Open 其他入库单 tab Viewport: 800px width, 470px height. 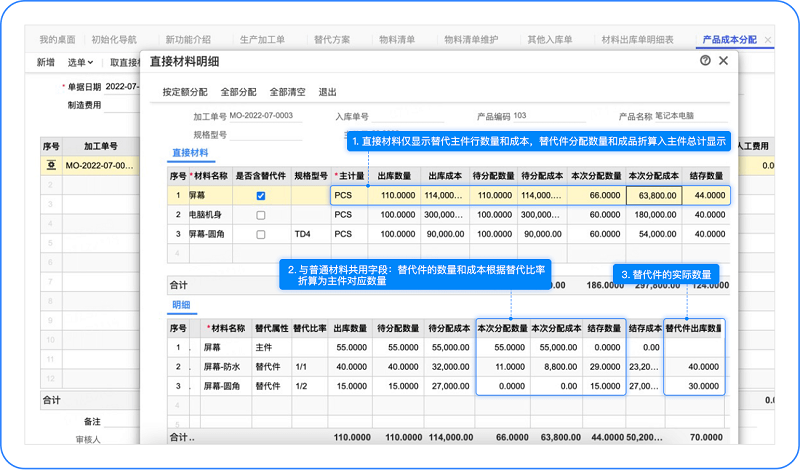549,39
